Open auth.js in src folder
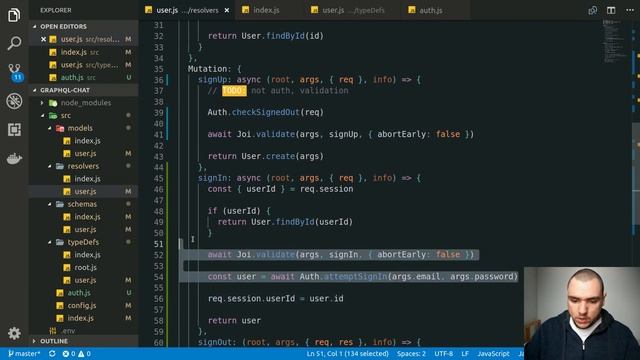Screen dimensions: 640x360 [84, 293]
